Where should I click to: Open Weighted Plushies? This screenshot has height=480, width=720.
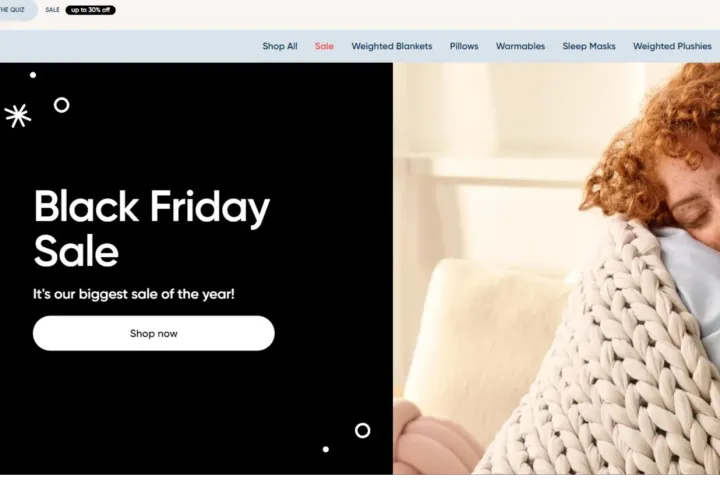(672, 46)
